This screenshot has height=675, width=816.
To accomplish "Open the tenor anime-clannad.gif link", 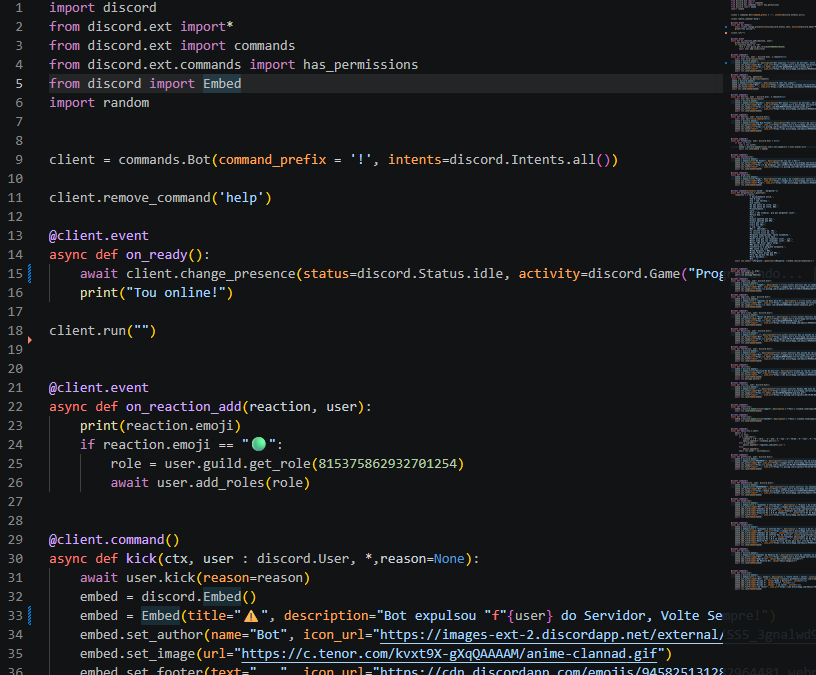I will tap(449, 654).
